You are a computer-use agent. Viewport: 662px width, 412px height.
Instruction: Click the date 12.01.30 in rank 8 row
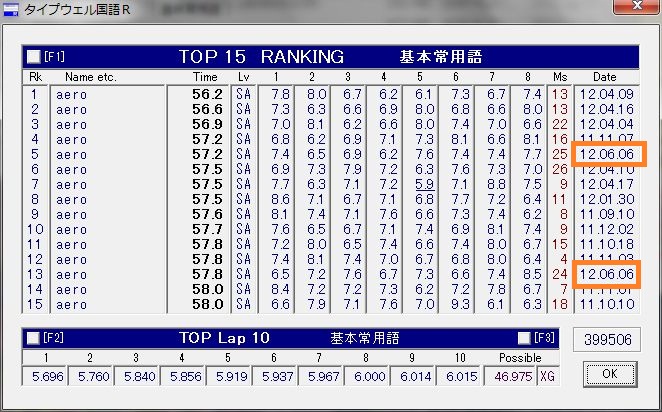[607, 199]
